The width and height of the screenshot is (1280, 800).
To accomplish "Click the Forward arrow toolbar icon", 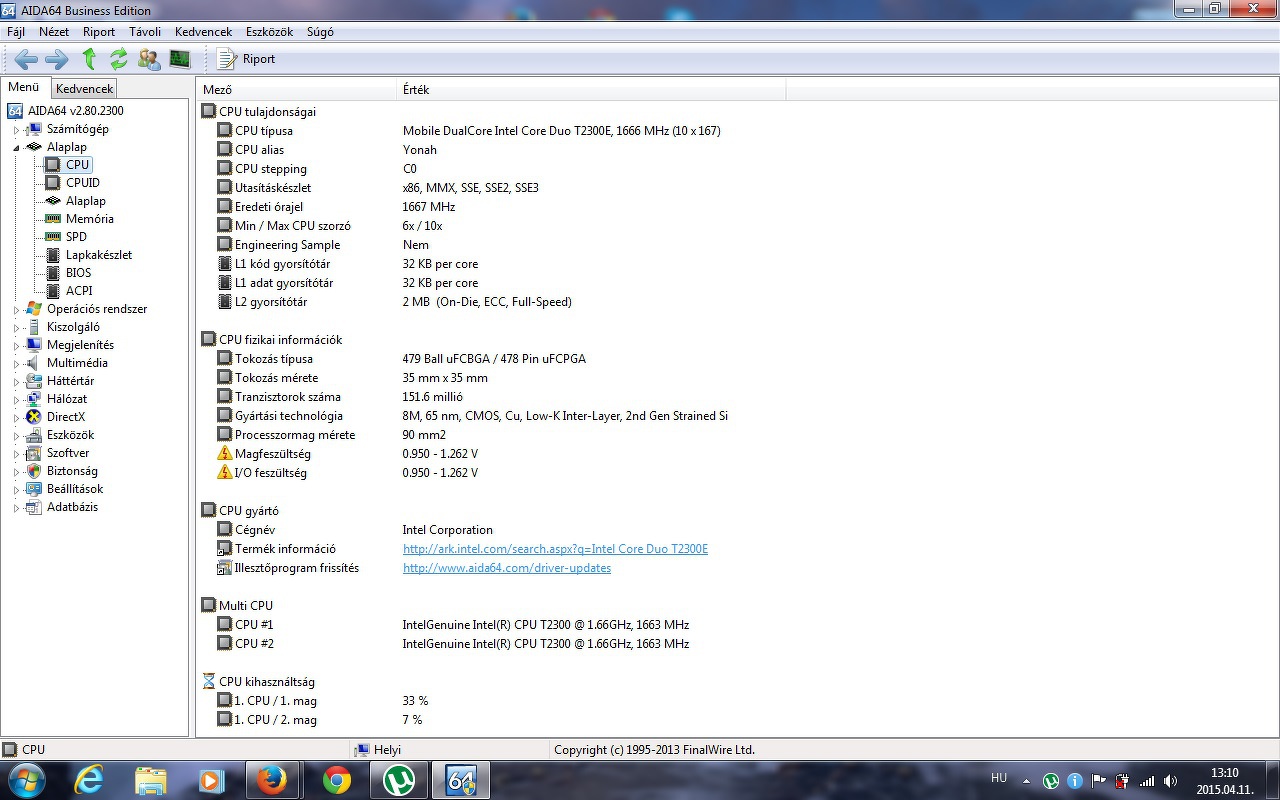I will tap(57, 59).
